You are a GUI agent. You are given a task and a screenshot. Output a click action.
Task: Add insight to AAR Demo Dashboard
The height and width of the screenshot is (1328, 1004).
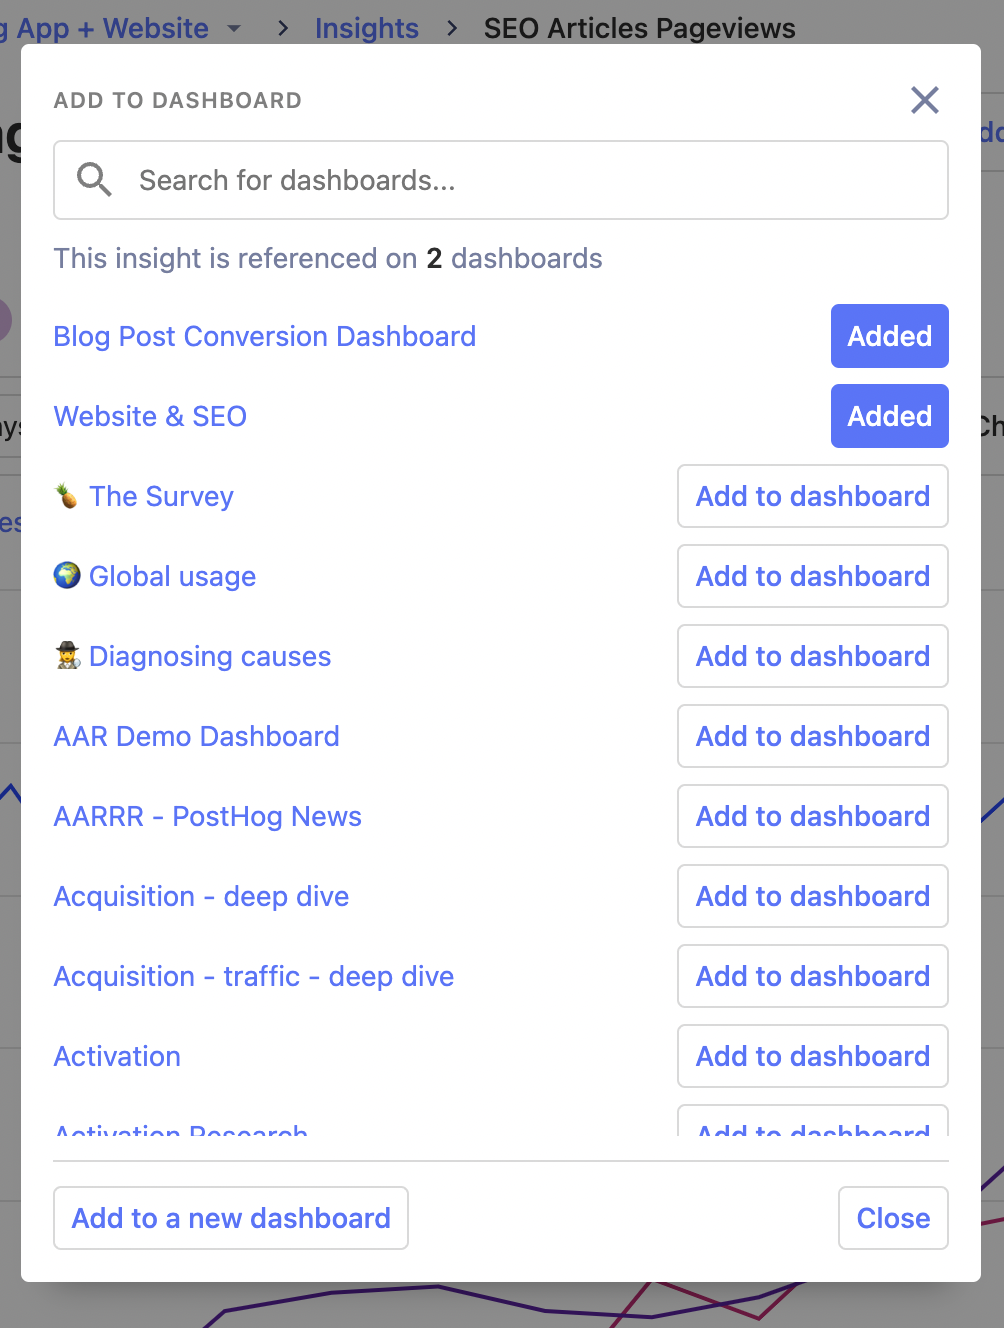click(x=812, y=736)
